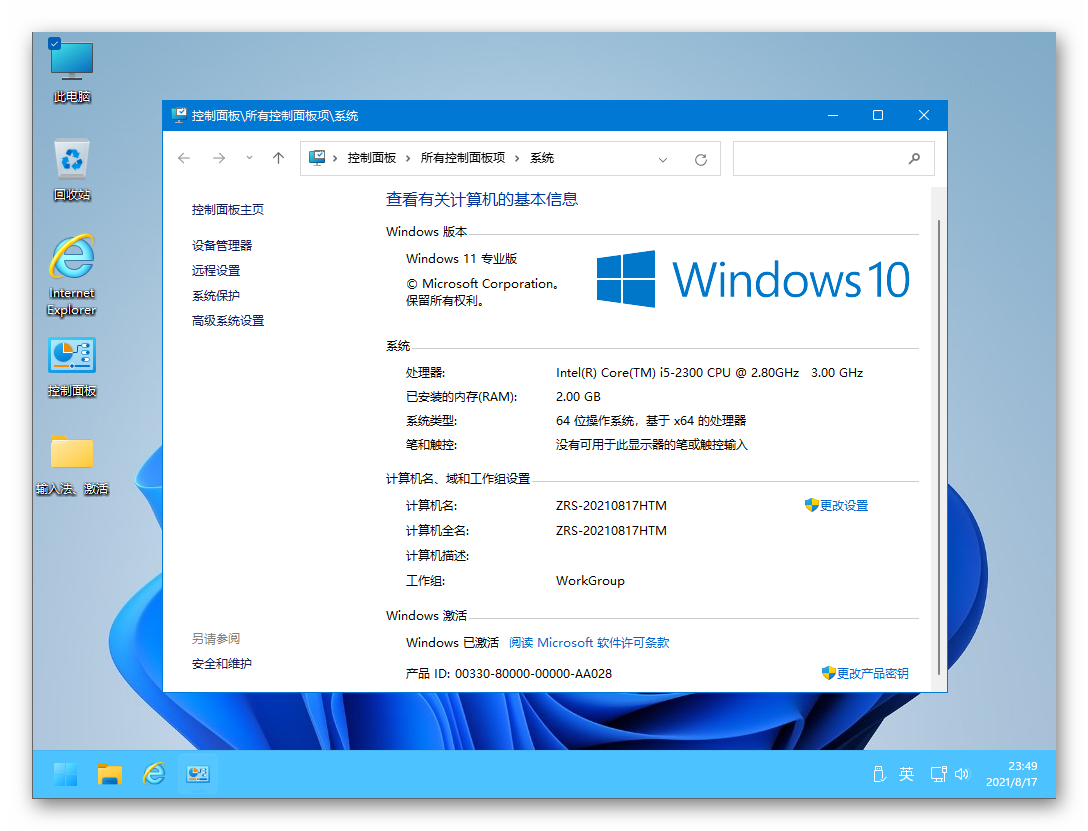Navigate to 所有控制面板项 breadcrumb
Viewport: 1088px width, 831px height.
tap(463, 158)
